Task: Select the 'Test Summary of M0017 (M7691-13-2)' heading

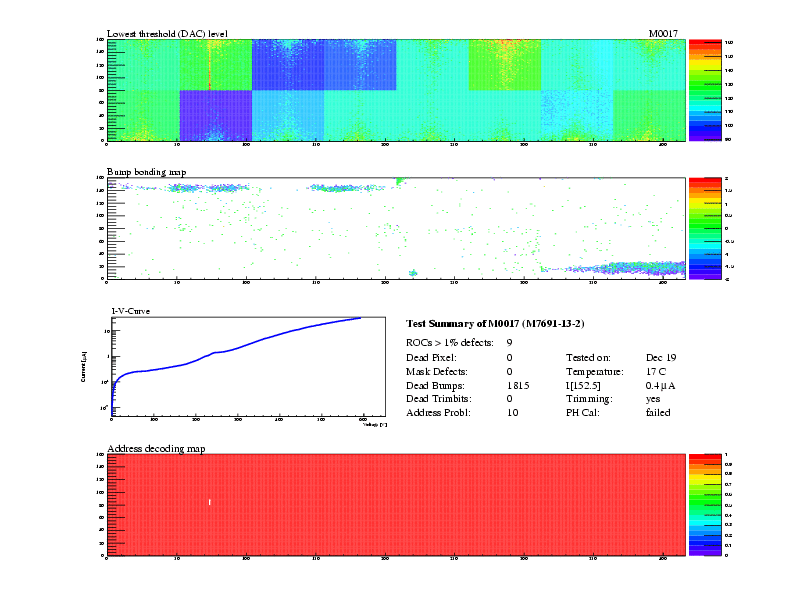Action: click(x=495, y=324)
